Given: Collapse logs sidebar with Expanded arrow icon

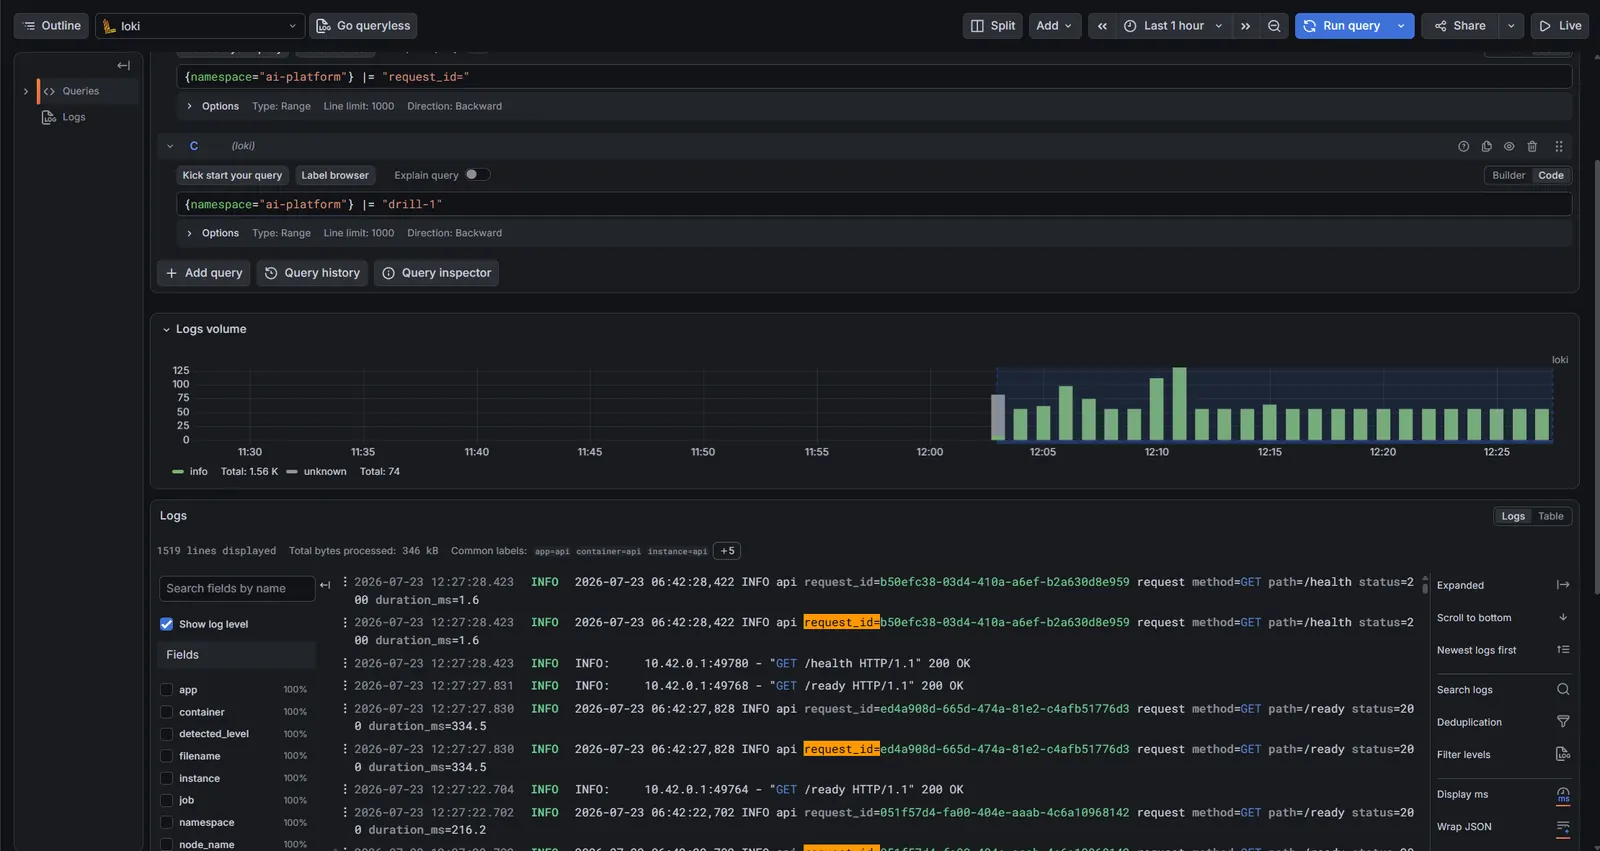Looking at the screenshot, I should pyautogui.click(x=1563, y=585).
